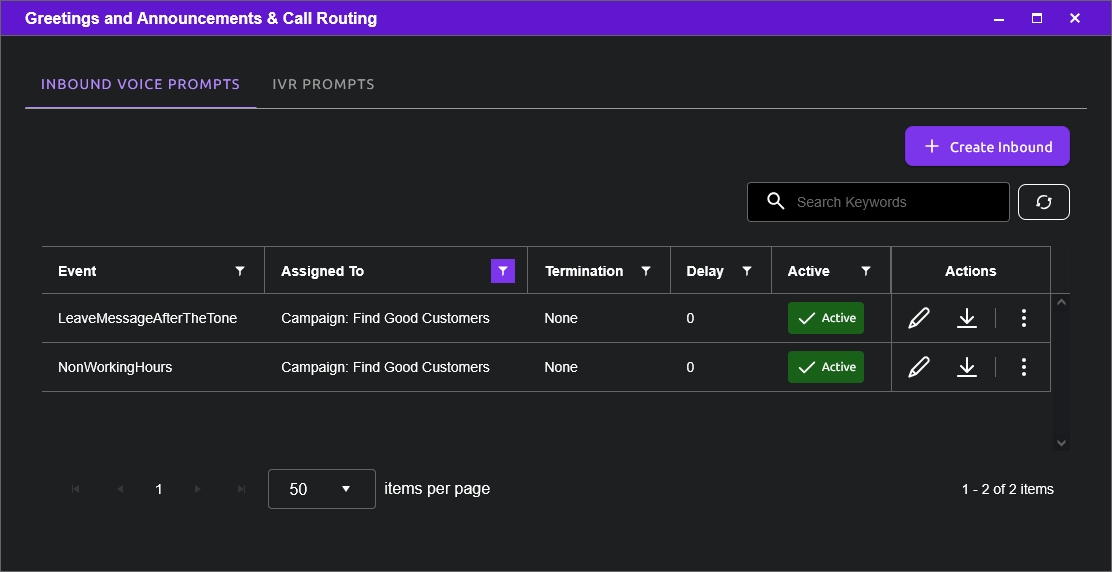The image size is (1112, 572).
Task: Open the more options menu for the LeaveMessageAfterTheTone row
Action: (x=1023, y=318)
